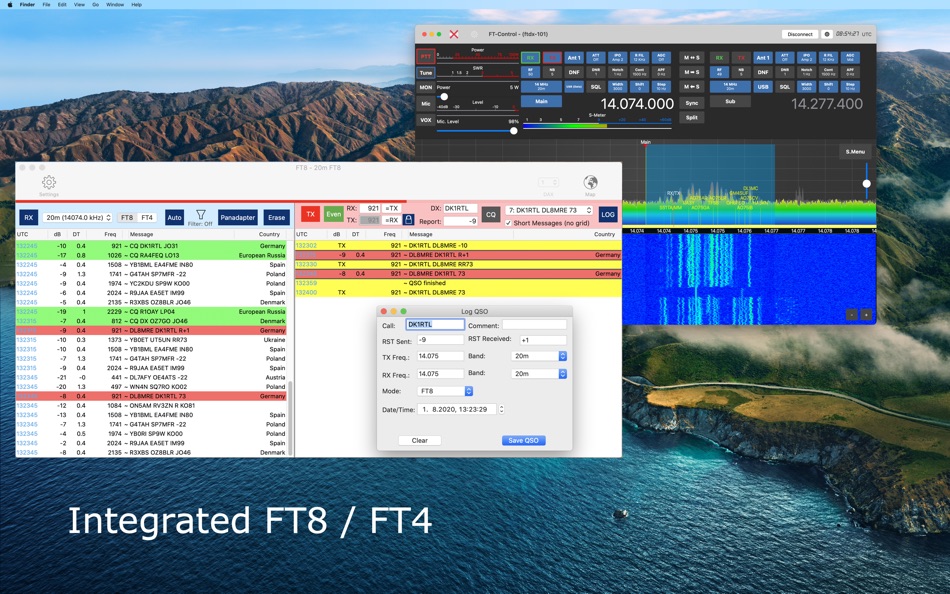Viewport: 950px width, 594px height.
Task: Click DX call field DK1RTL
Action: [x=460, y=209]
